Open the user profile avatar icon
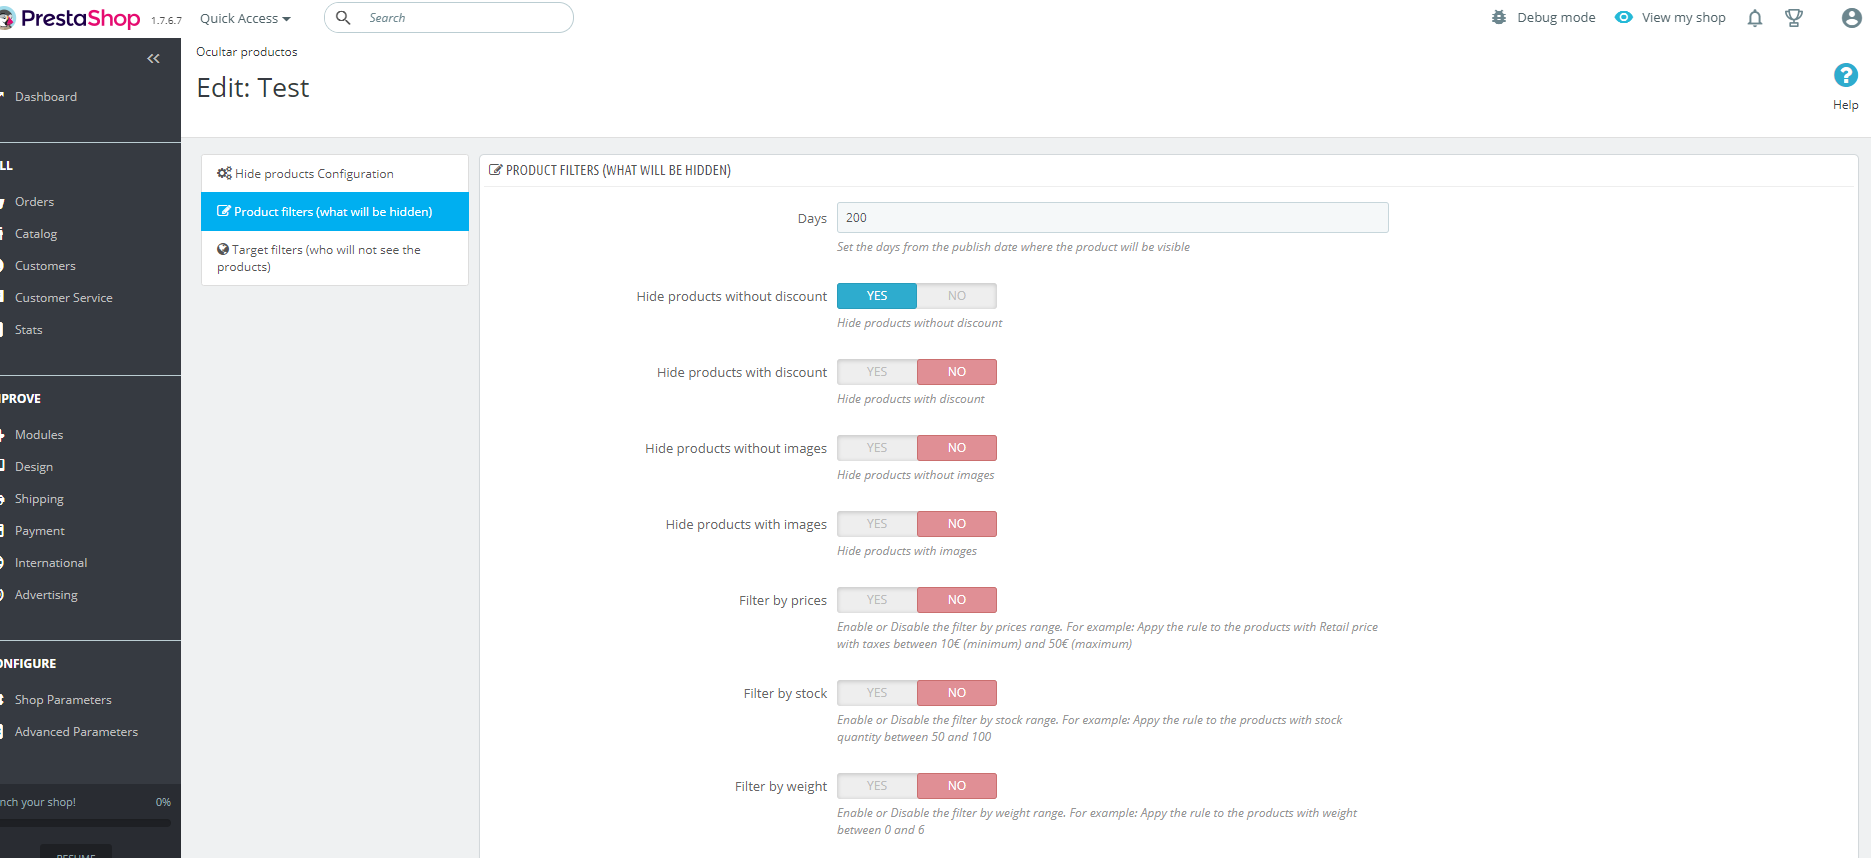The width and height of the screenshot is (1871, 858). click(1851, 18)
